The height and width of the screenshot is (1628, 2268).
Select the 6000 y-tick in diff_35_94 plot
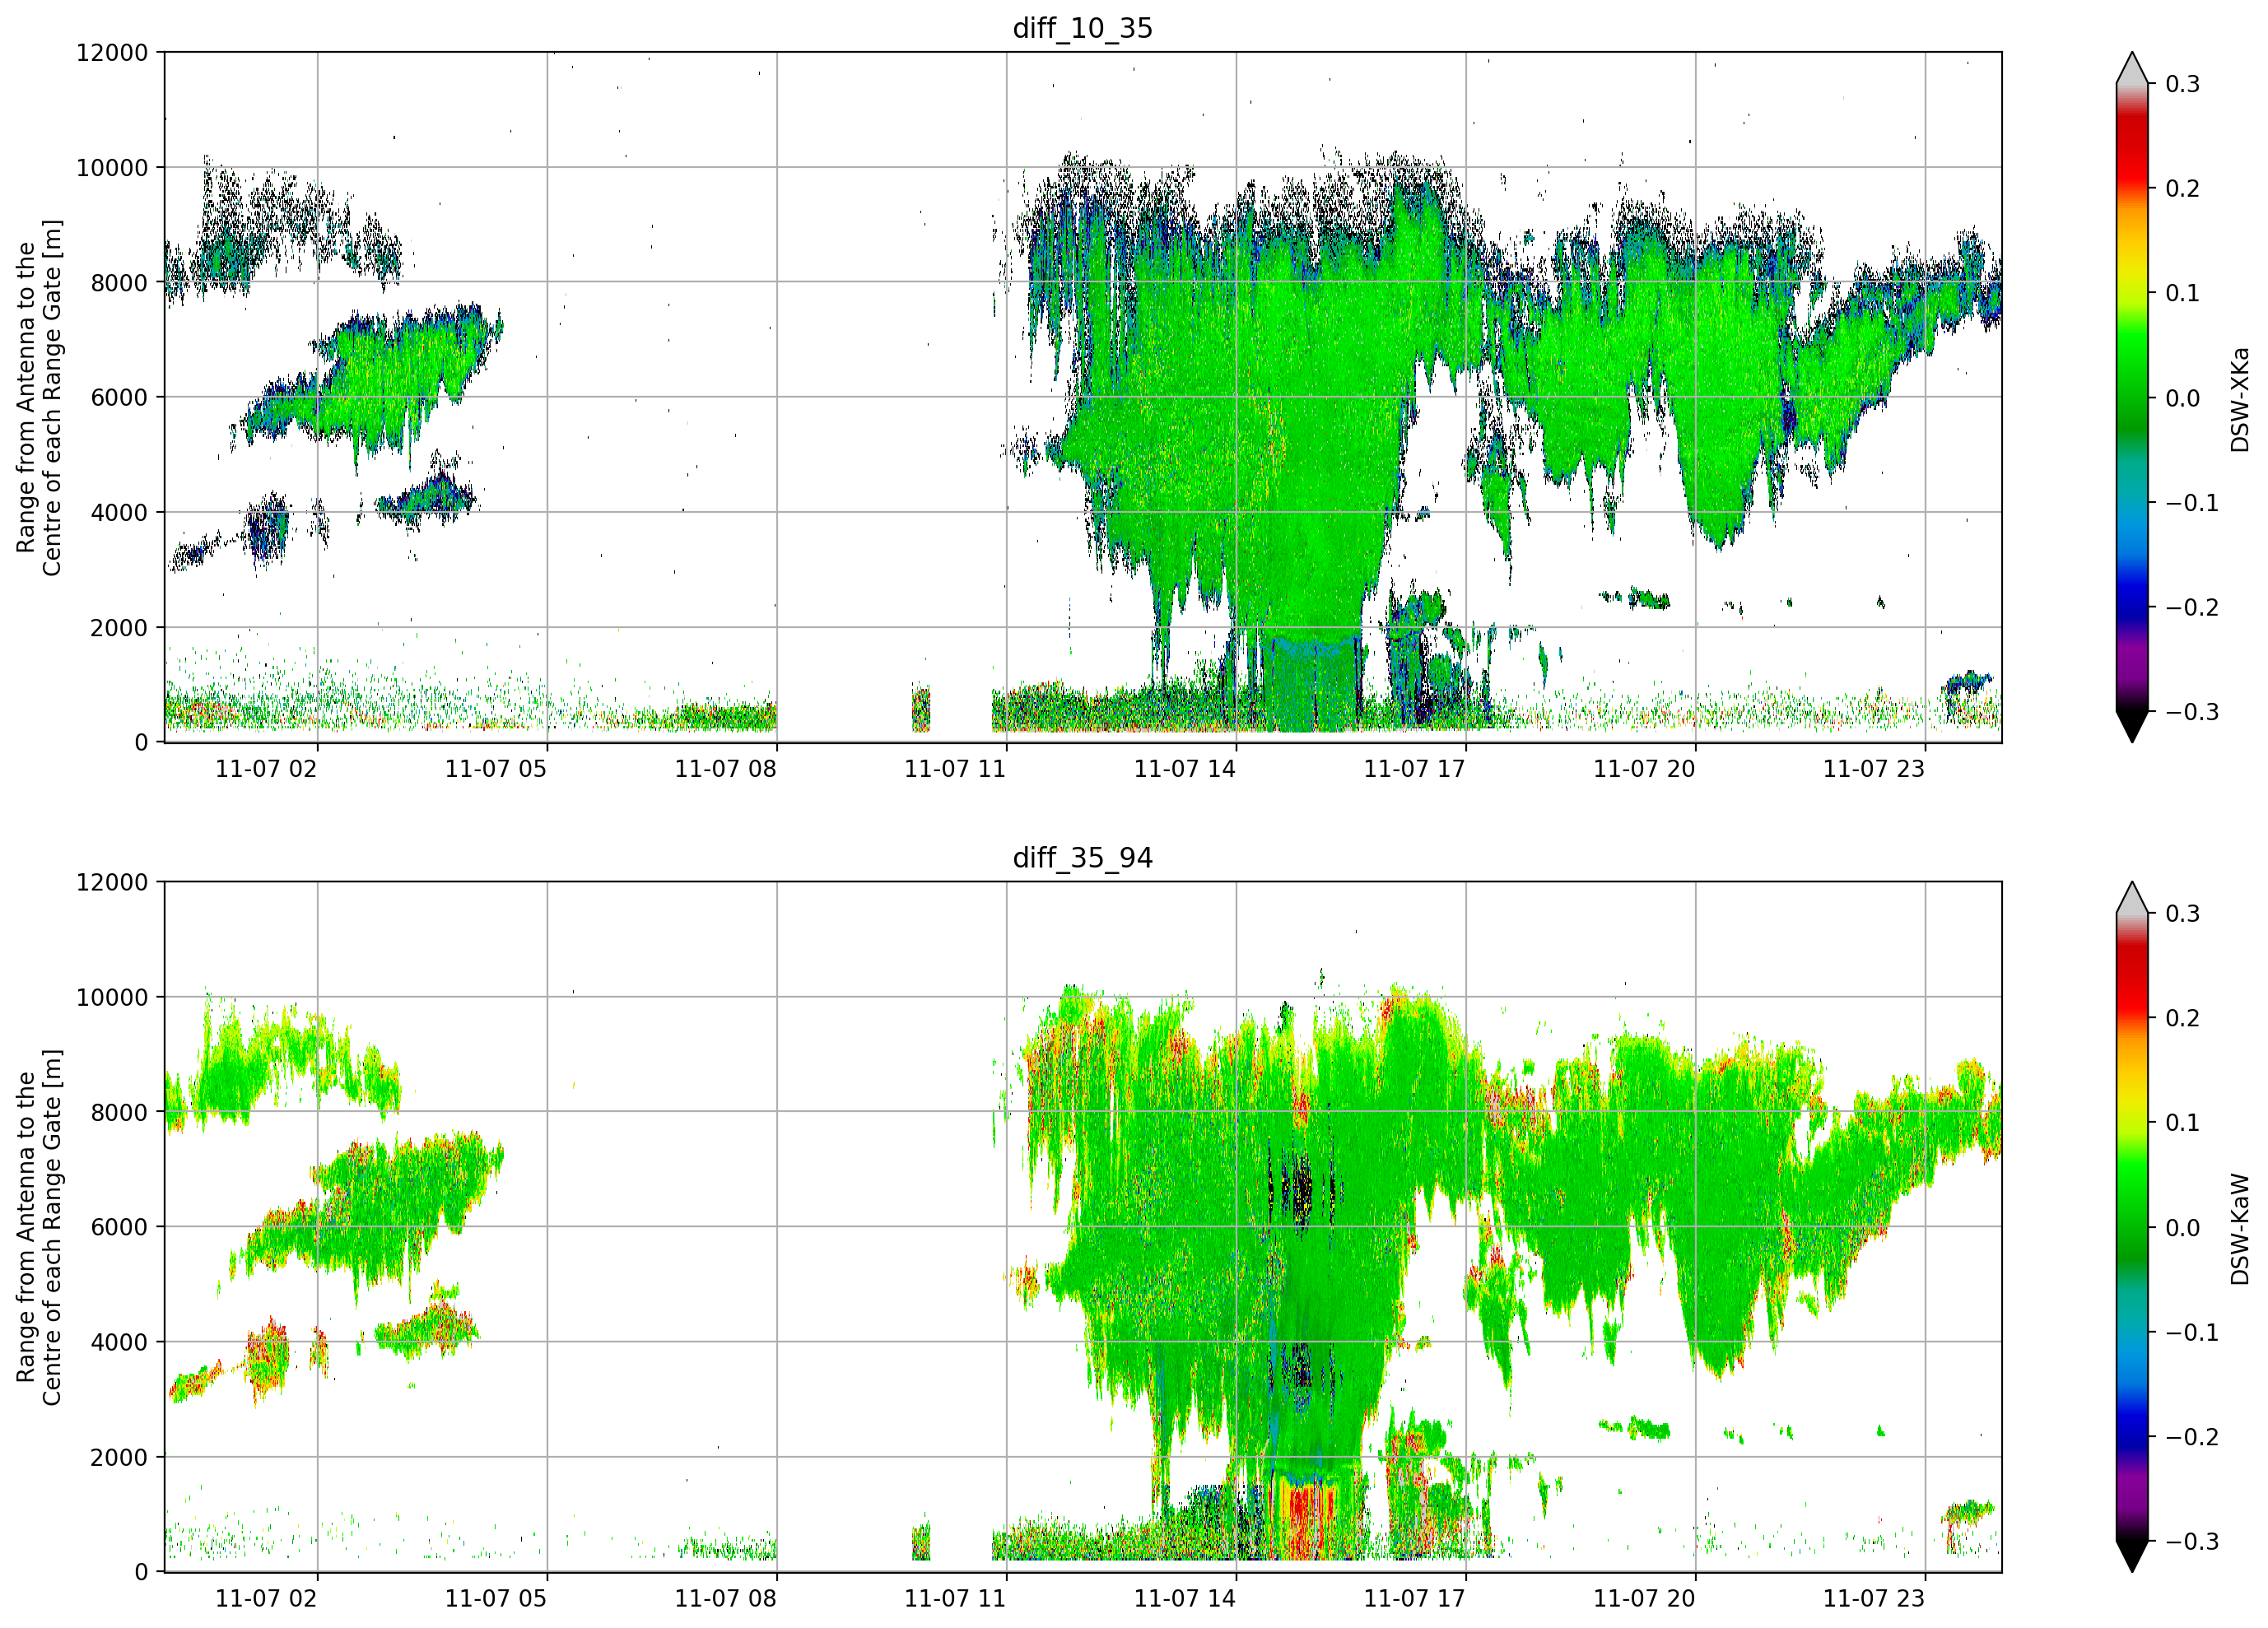(x=119, y=1228)
